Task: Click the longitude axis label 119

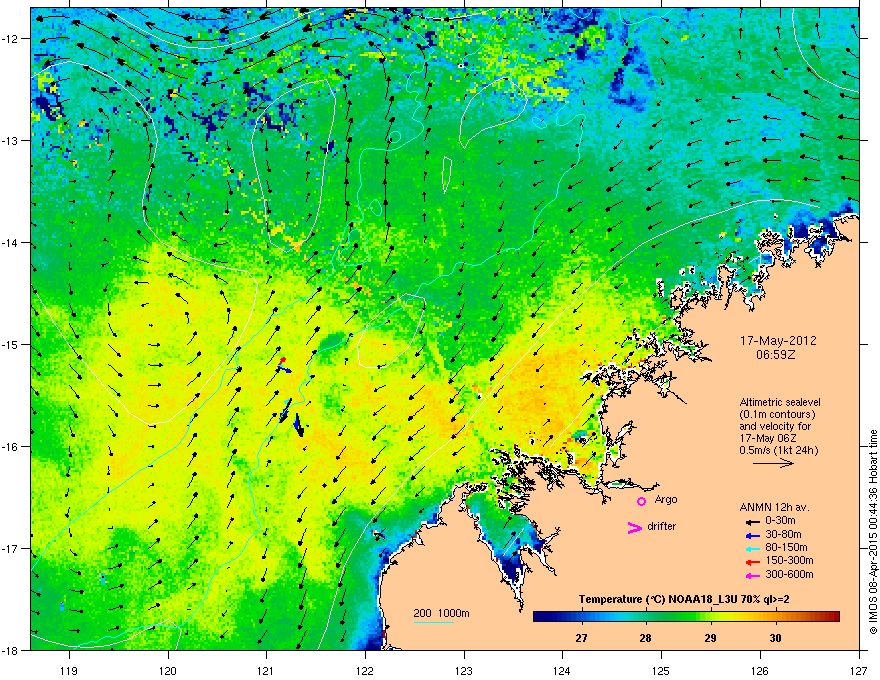Action: 69,670
